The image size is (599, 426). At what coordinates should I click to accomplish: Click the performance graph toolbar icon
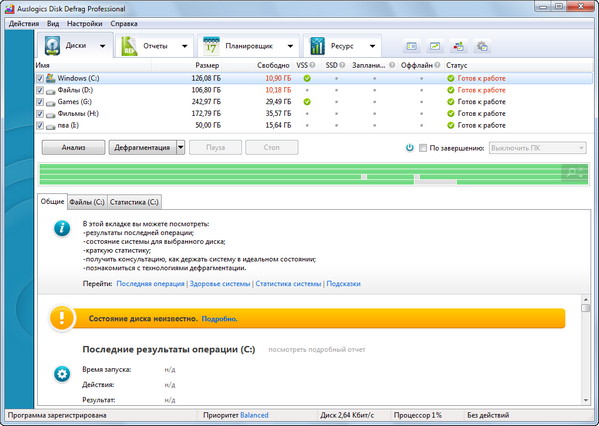[x=435, y=46]
